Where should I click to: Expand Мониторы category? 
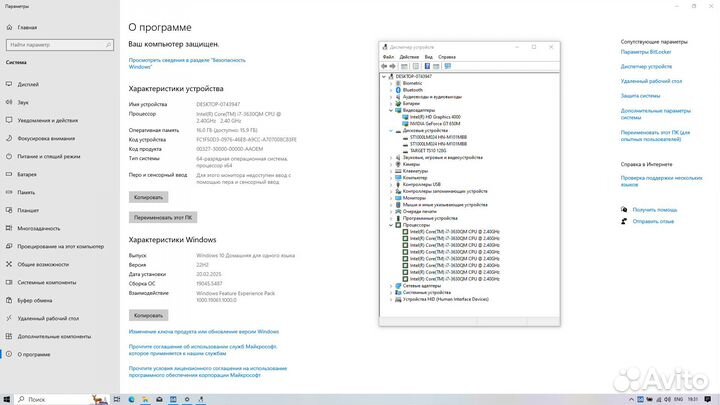click(391, 198)
